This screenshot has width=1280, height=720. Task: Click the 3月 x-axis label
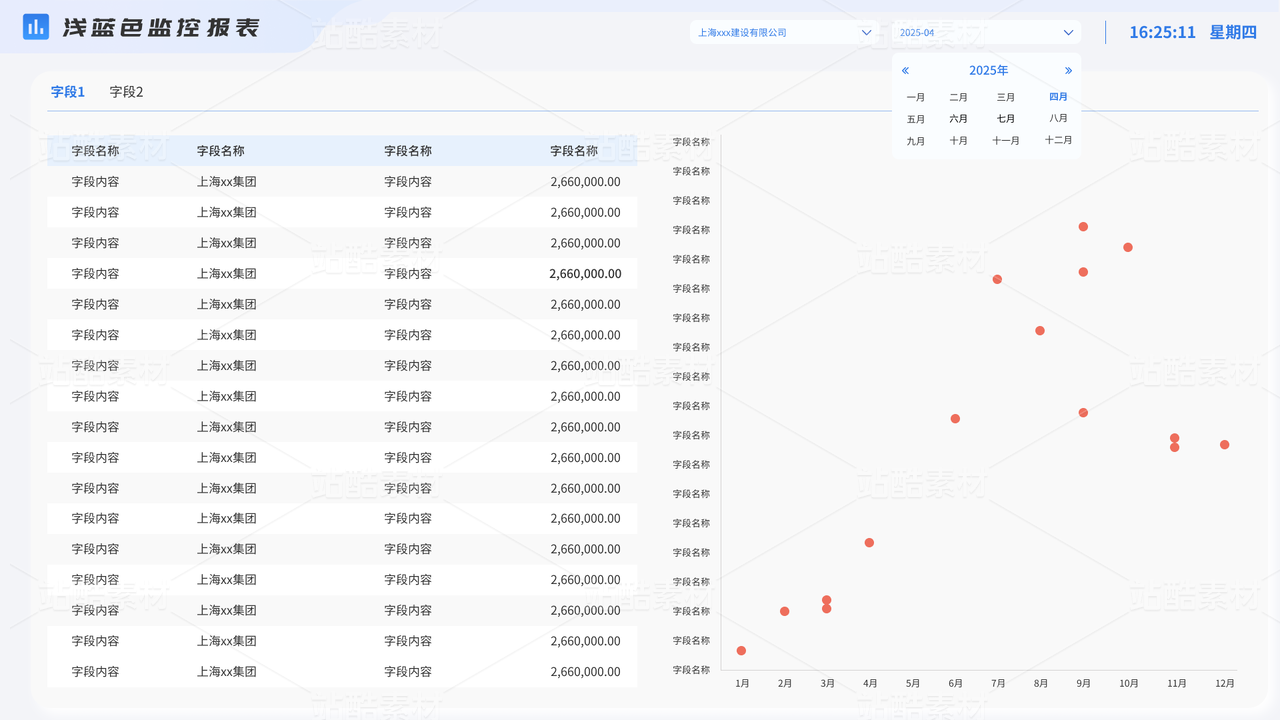827,684
